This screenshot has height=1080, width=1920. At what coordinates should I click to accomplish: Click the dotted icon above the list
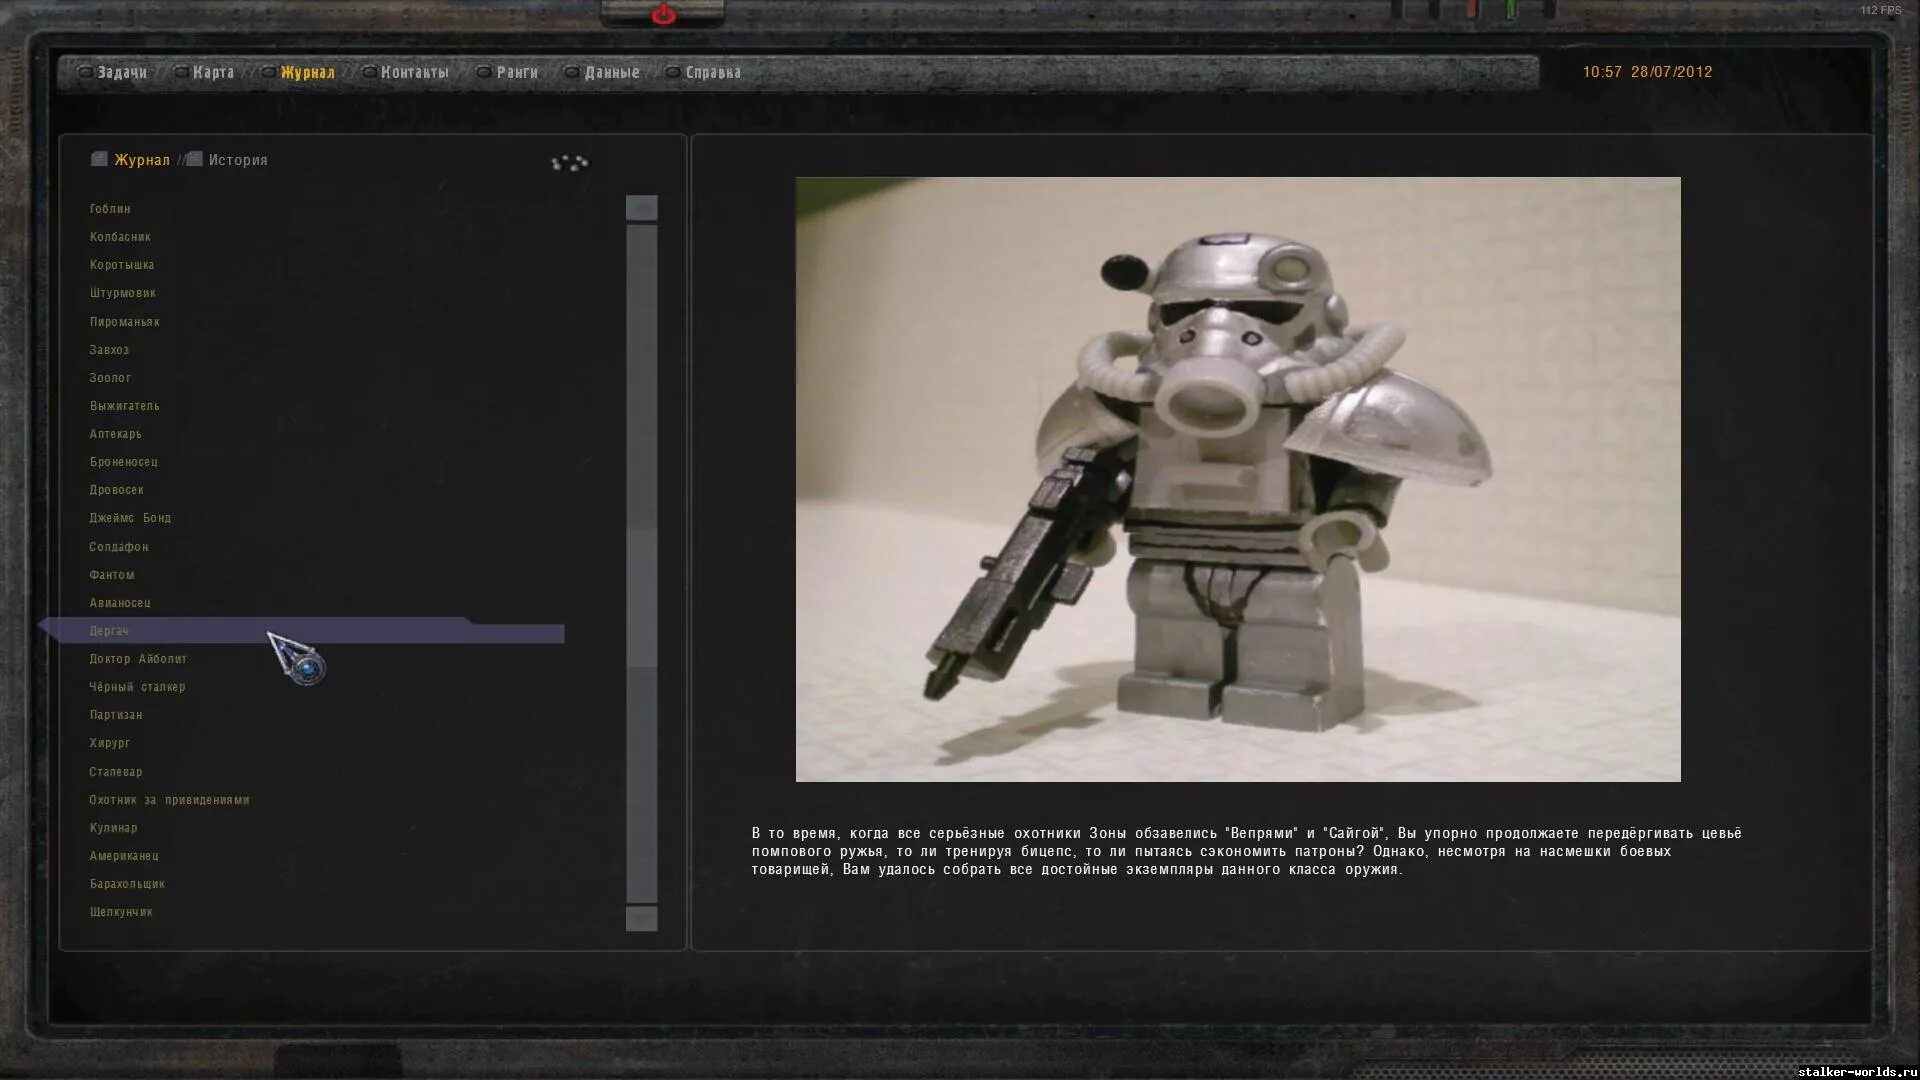coord(570,162)
